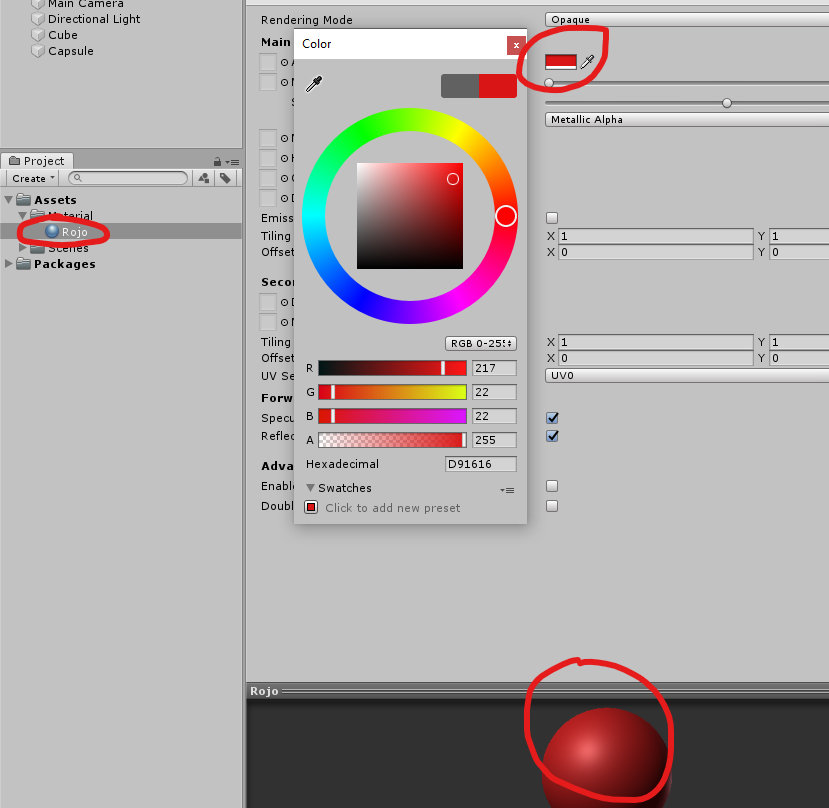Click the Search by Type filter icon
This screenshot has width=829, height=808.
point(204,178)
